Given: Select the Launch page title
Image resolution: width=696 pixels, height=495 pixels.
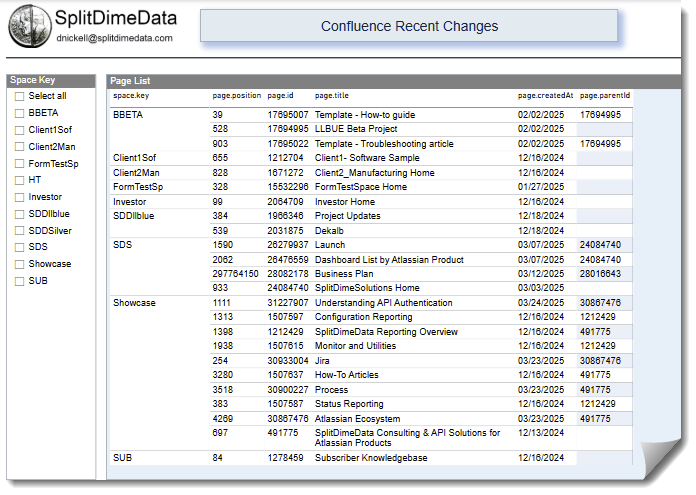Looking at the screenshot, I should click(x=330, y=245).
